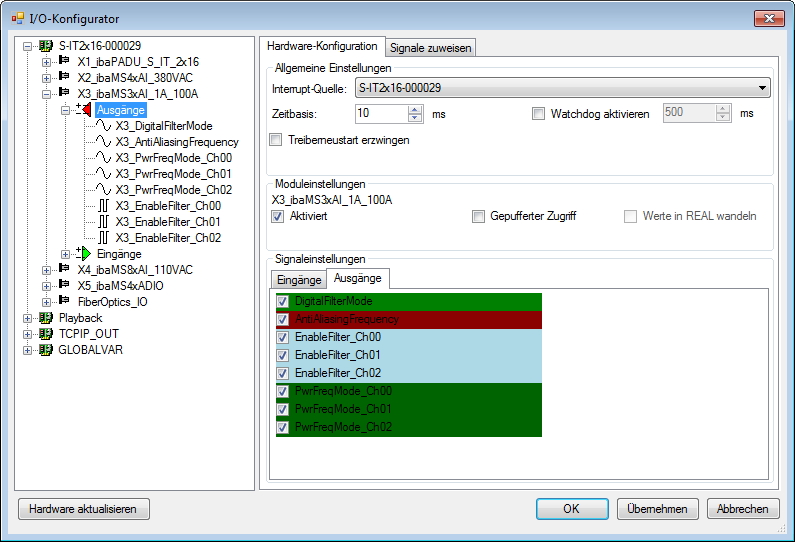Click the green Eingänge arrow icon
Screen dimensions: 795x542
pos(84,254)
